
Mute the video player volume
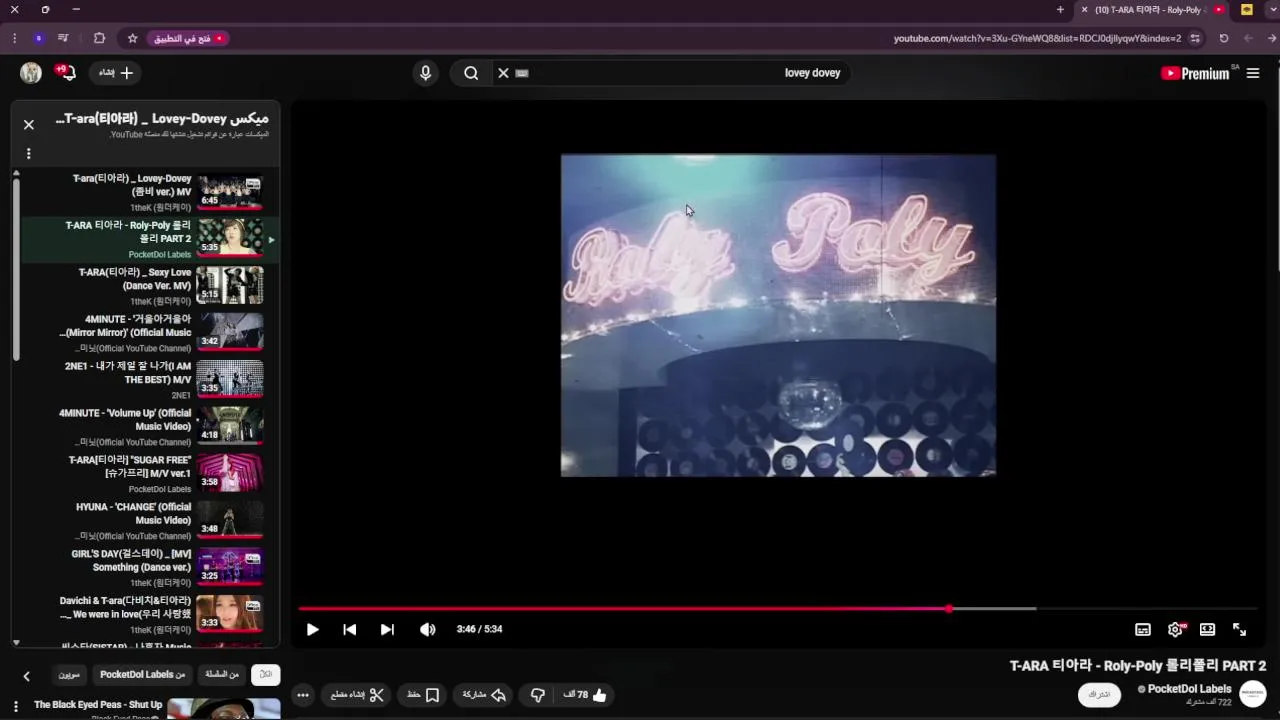[427, 629]
